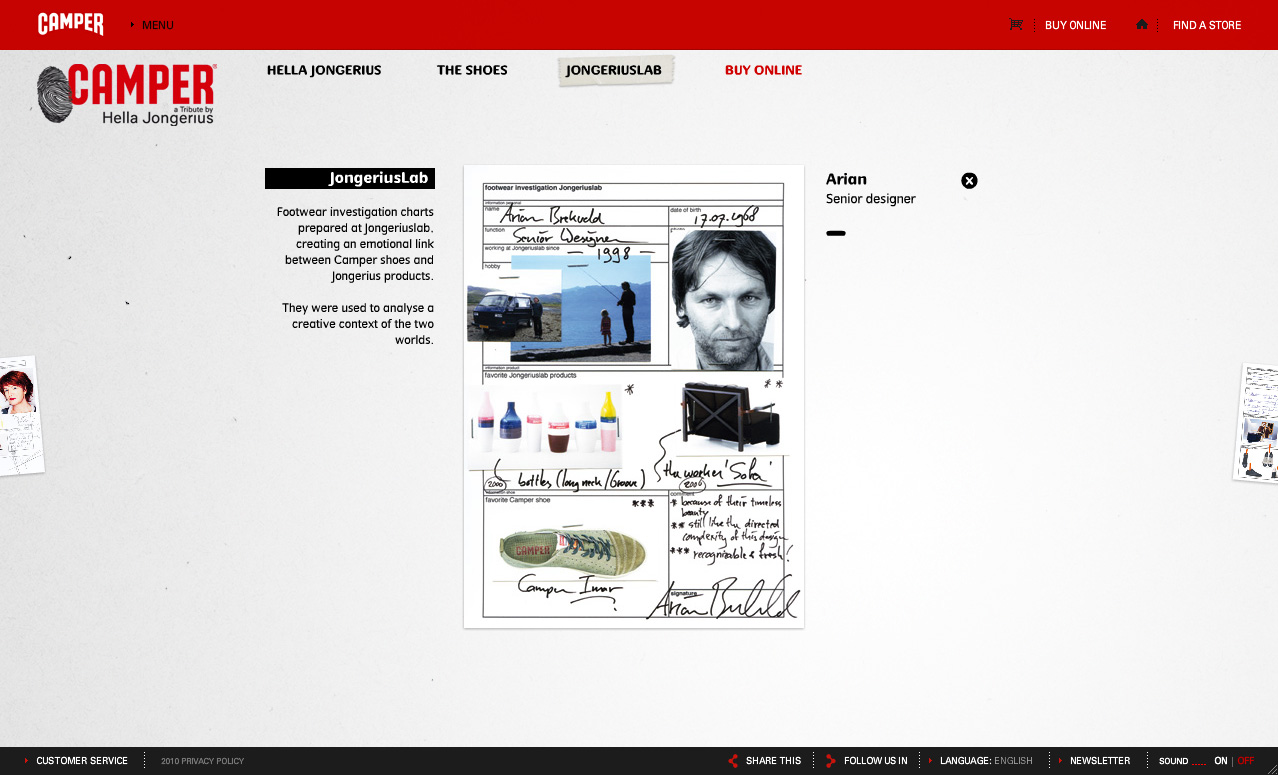Open the NEWSLETTER link

coord(1100,761)
